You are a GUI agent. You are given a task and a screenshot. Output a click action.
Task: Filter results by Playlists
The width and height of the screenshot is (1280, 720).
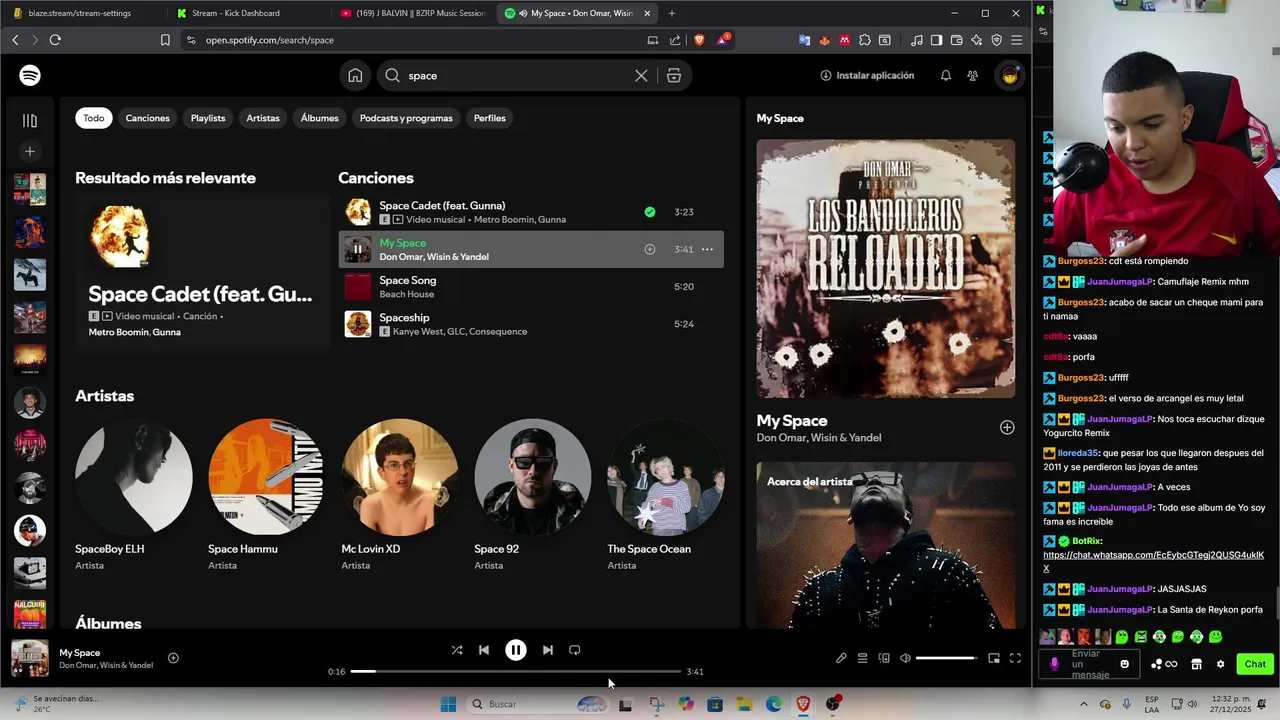(x=208, y=118)
